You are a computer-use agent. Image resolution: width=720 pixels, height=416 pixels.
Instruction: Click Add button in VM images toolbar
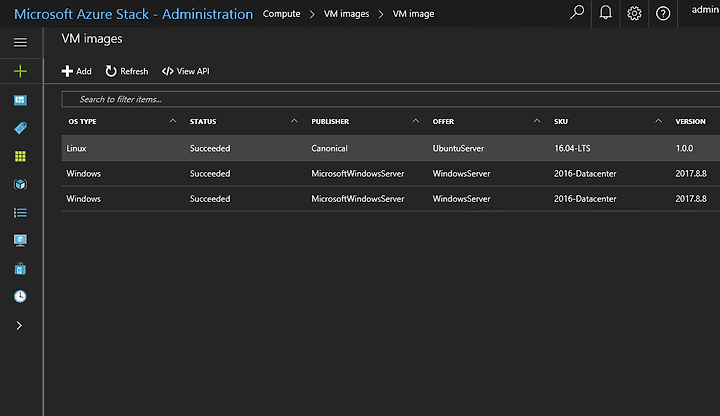click(76, 71)
